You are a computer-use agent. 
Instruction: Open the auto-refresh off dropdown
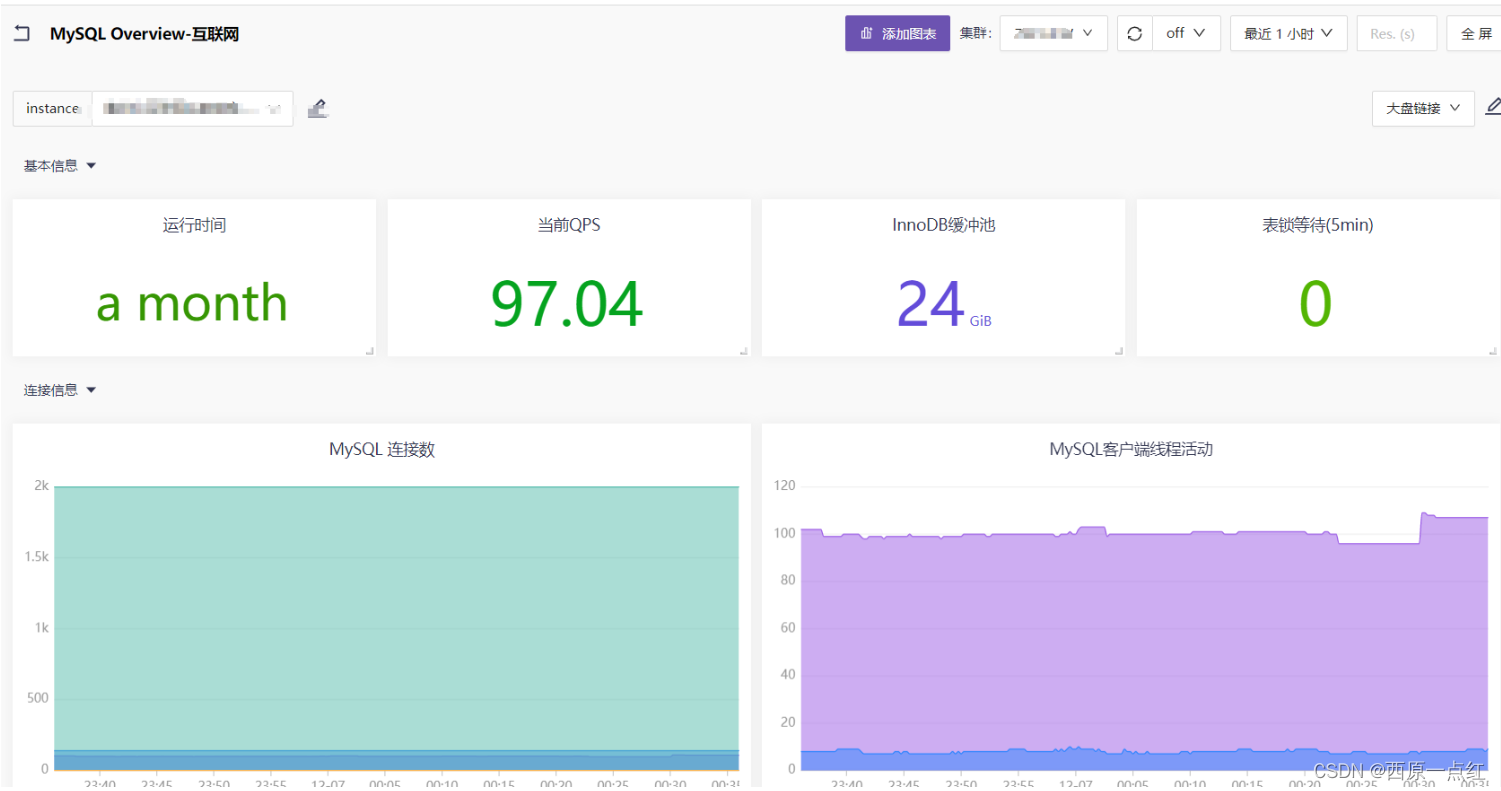click(x=1186, y=33)
